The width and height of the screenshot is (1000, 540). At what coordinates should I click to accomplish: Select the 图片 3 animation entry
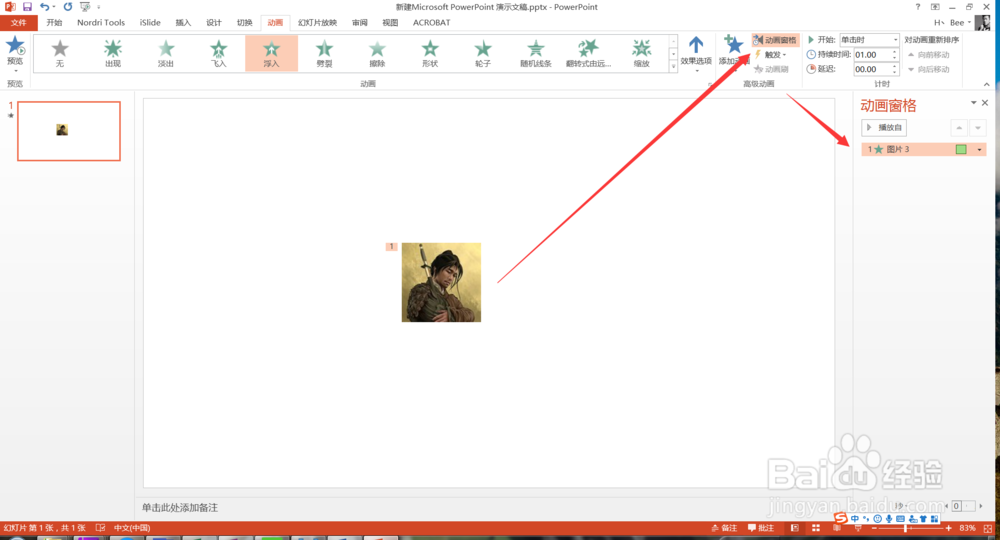(923, 149)
